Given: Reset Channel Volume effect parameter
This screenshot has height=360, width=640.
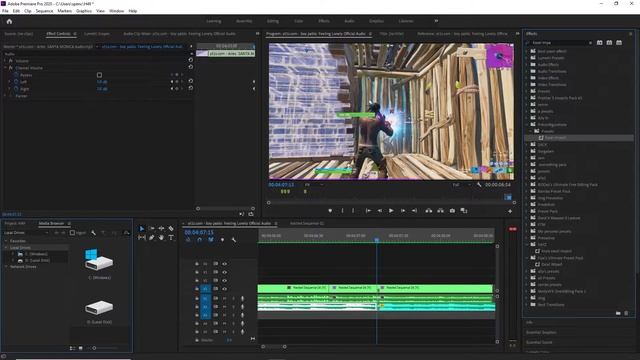Looking at the screenshot, I should [191, 67].
